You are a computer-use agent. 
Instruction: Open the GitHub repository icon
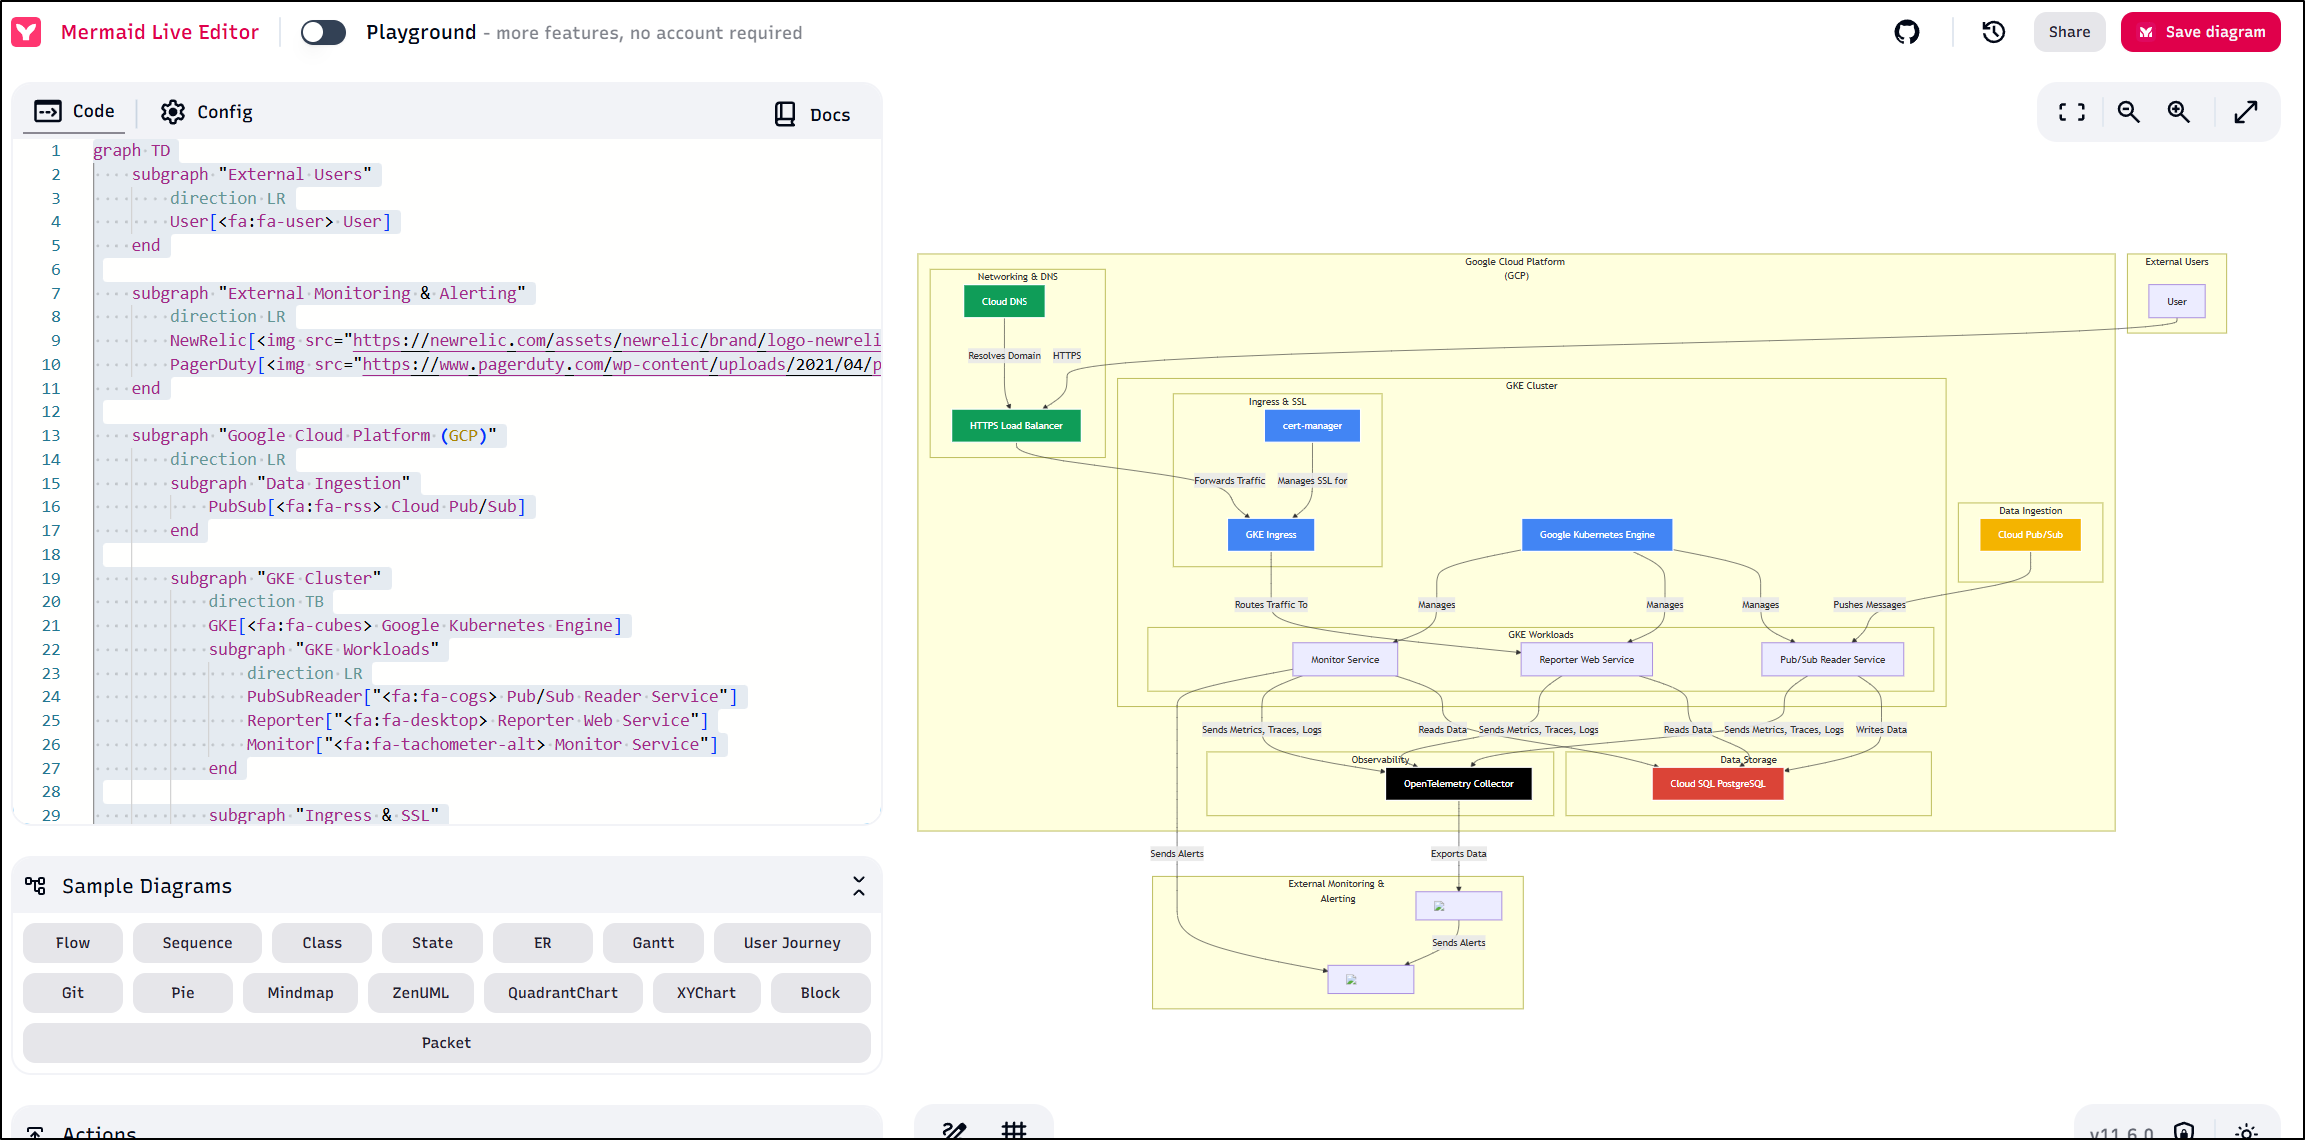tap(1907, 32)
